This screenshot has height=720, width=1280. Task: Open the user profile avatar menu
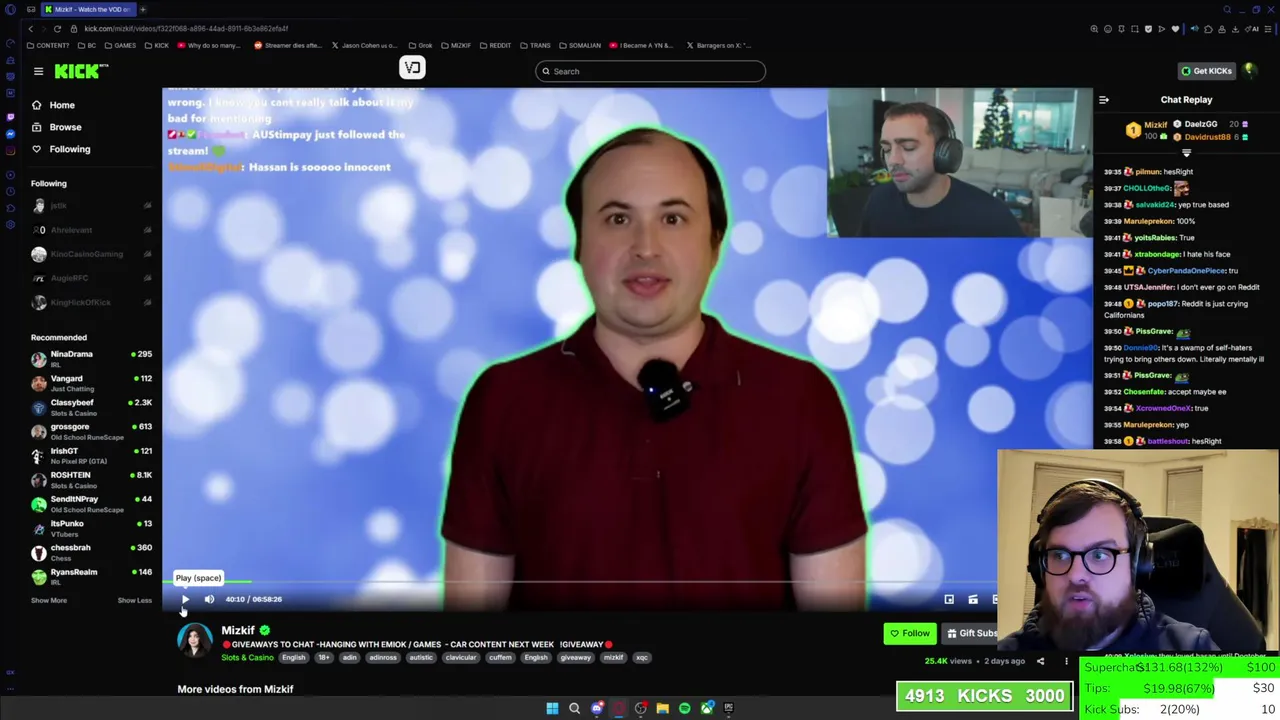click(1249, 70)
